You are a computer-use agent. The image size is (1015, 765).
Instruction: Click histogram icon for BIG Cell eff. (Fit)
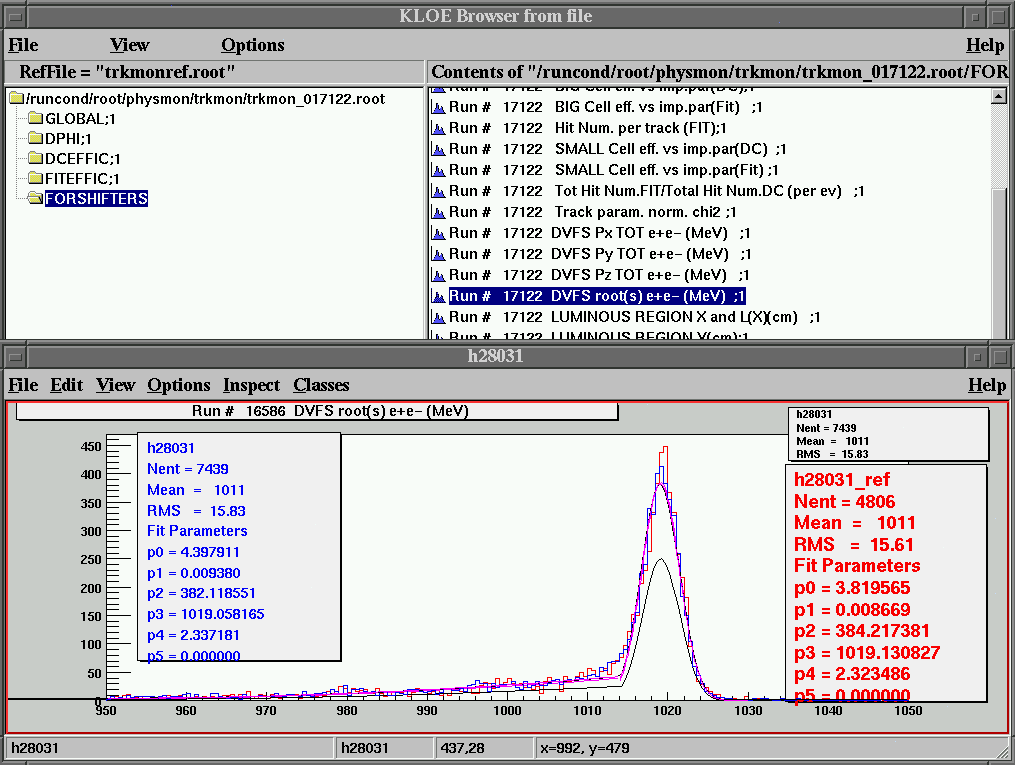(438, 107)
